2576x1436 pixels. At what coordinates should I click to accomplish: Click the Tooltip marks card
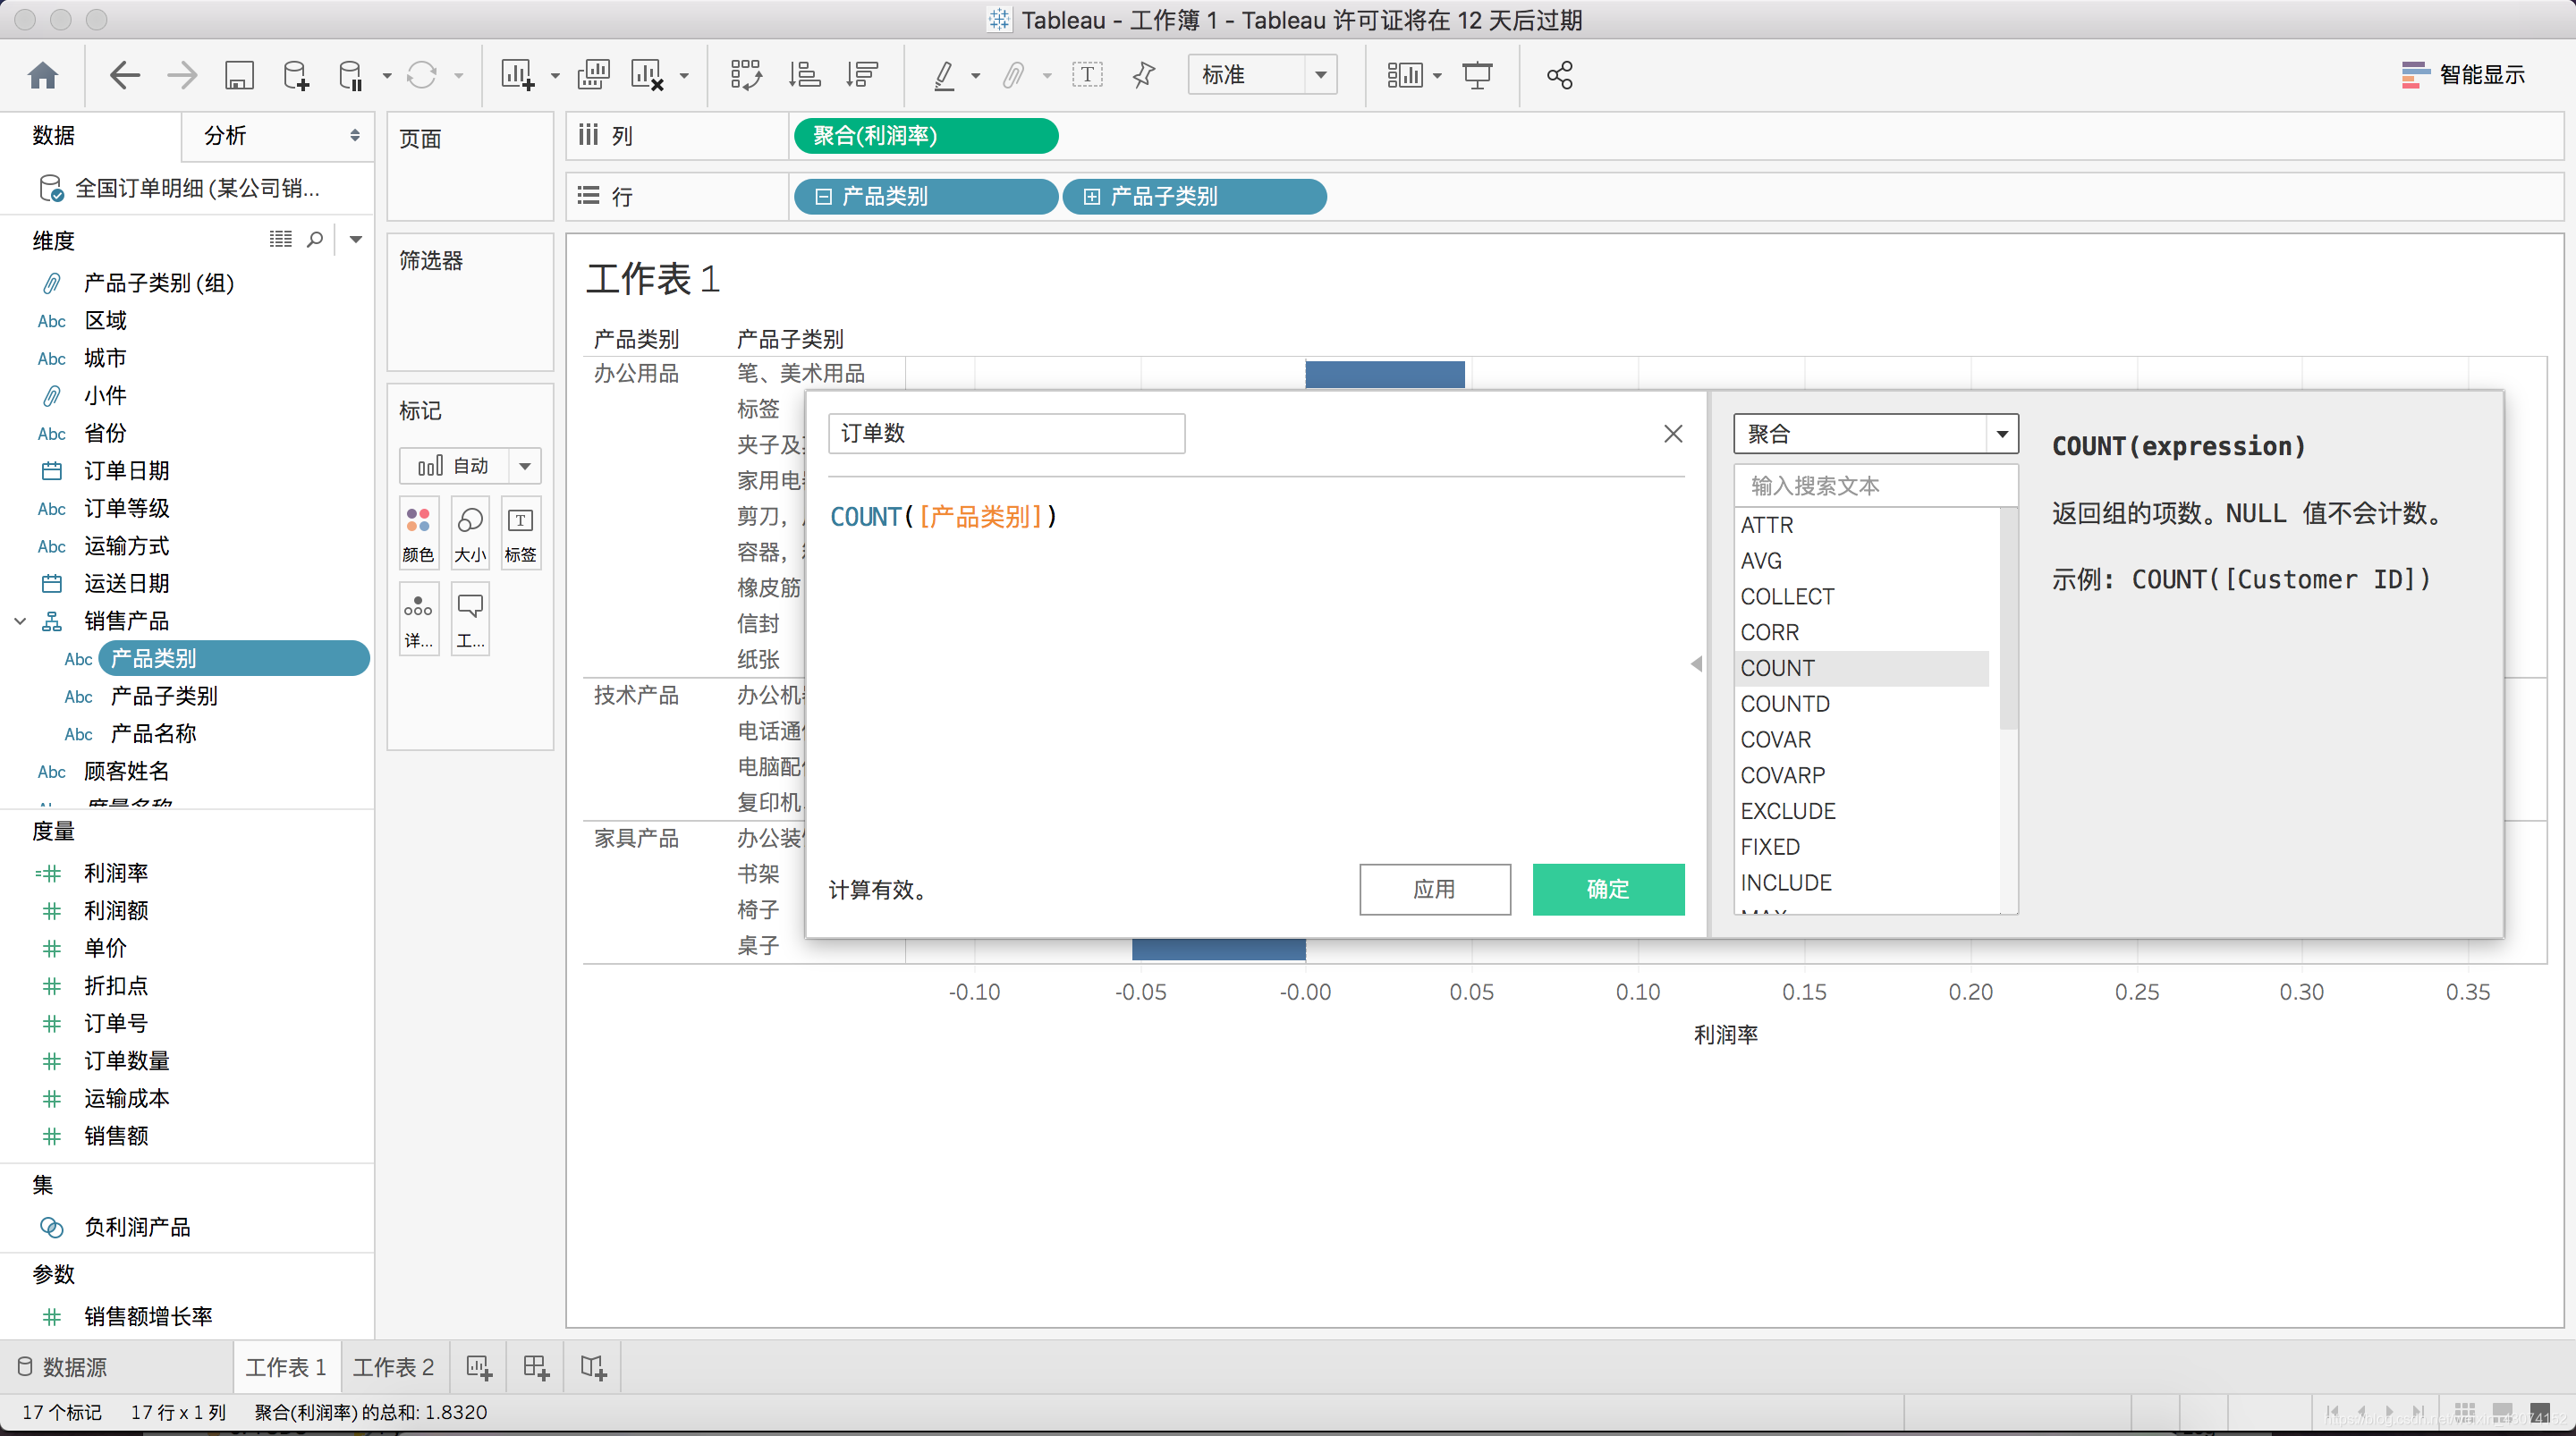pos(470,620)
